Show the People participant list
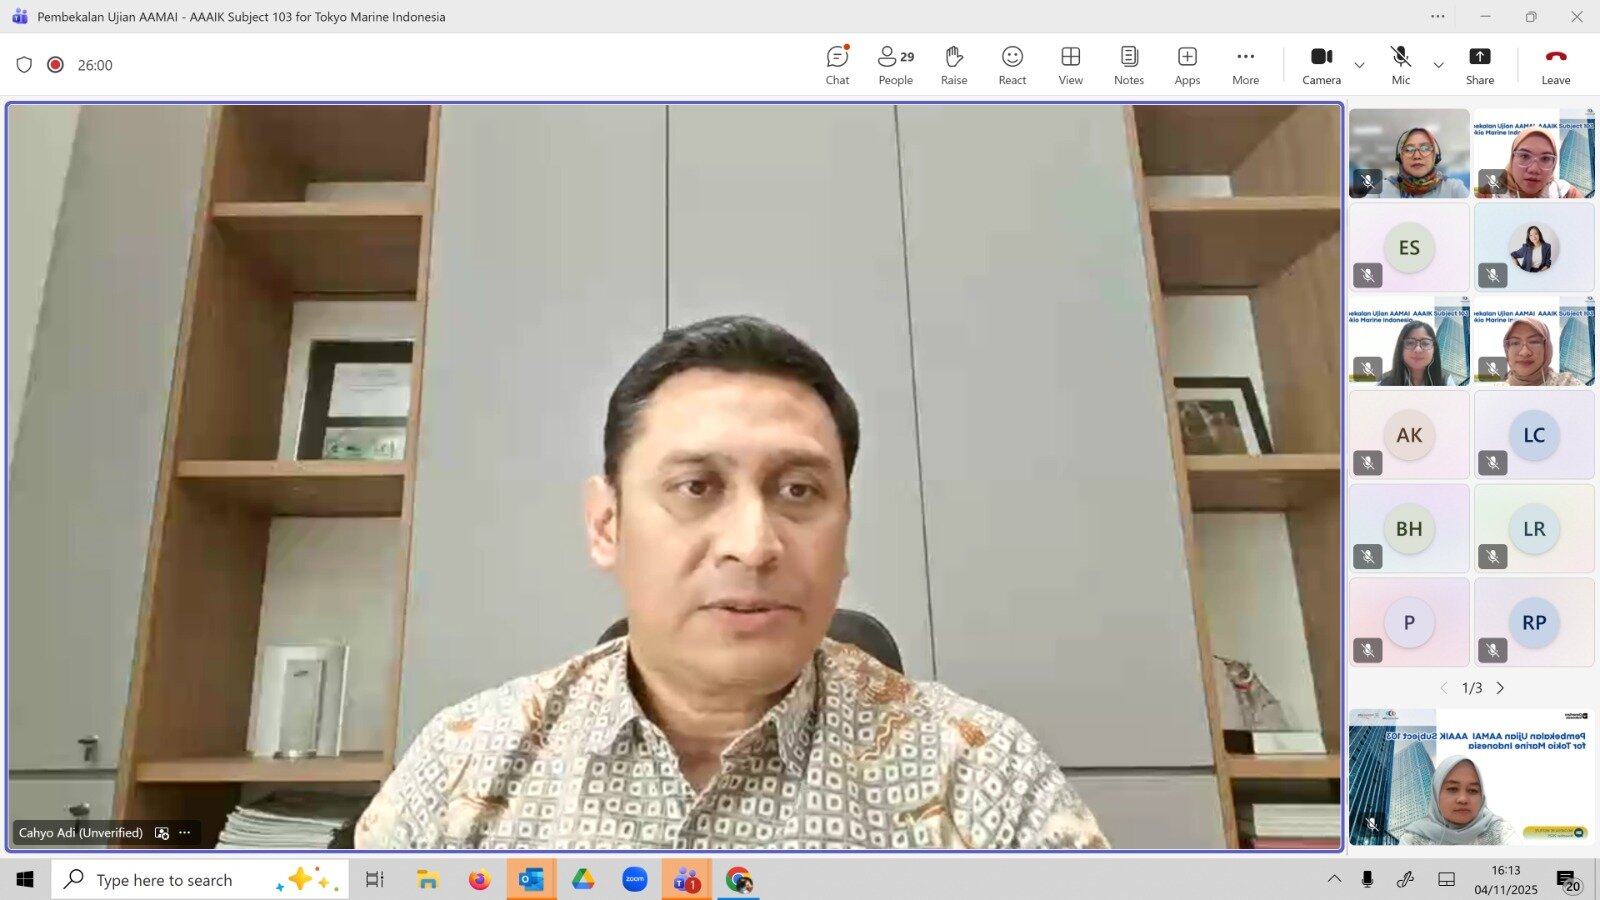The width and height of the screenshot is (1600, 900). [x=895, y=65]
